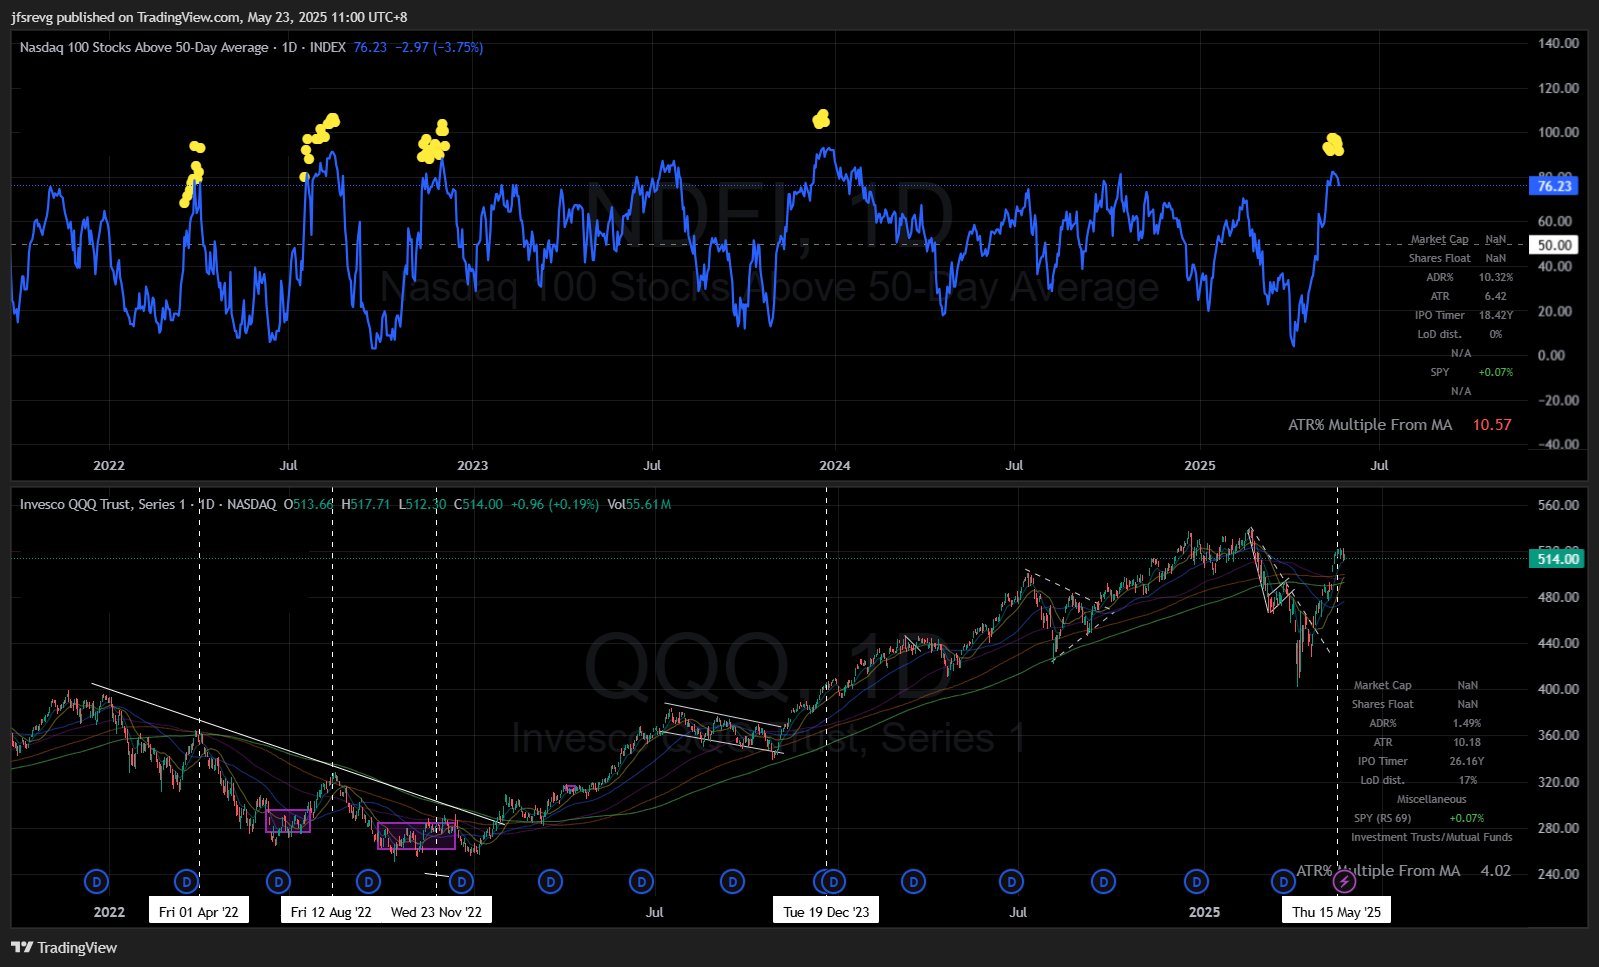Click the white 50.00 level tag on the axis
This screenshot has height=967, width=1599.
(1554, 245)
